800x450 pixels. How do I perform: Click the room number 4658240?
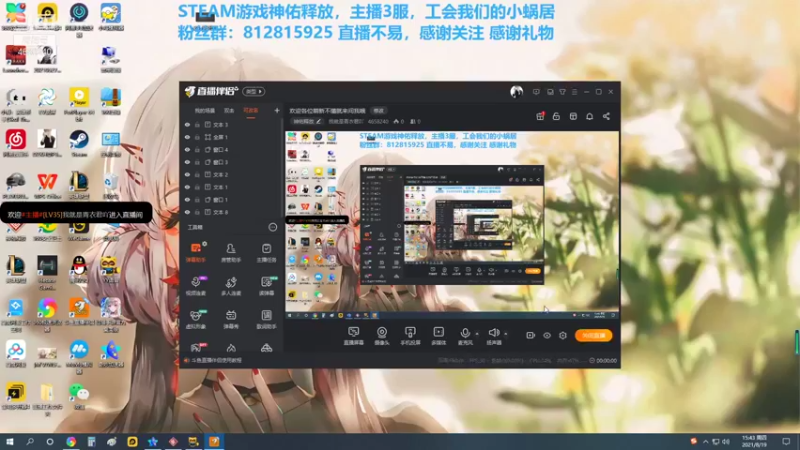tap(378, 121)
